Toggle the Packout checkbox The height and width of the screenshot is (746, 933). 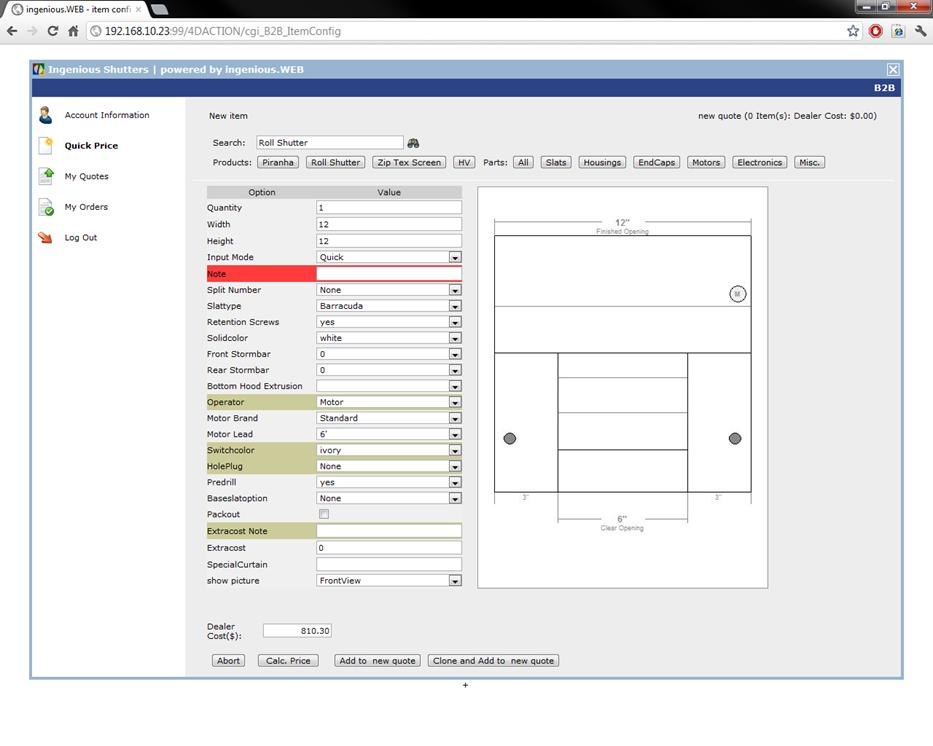323,514
